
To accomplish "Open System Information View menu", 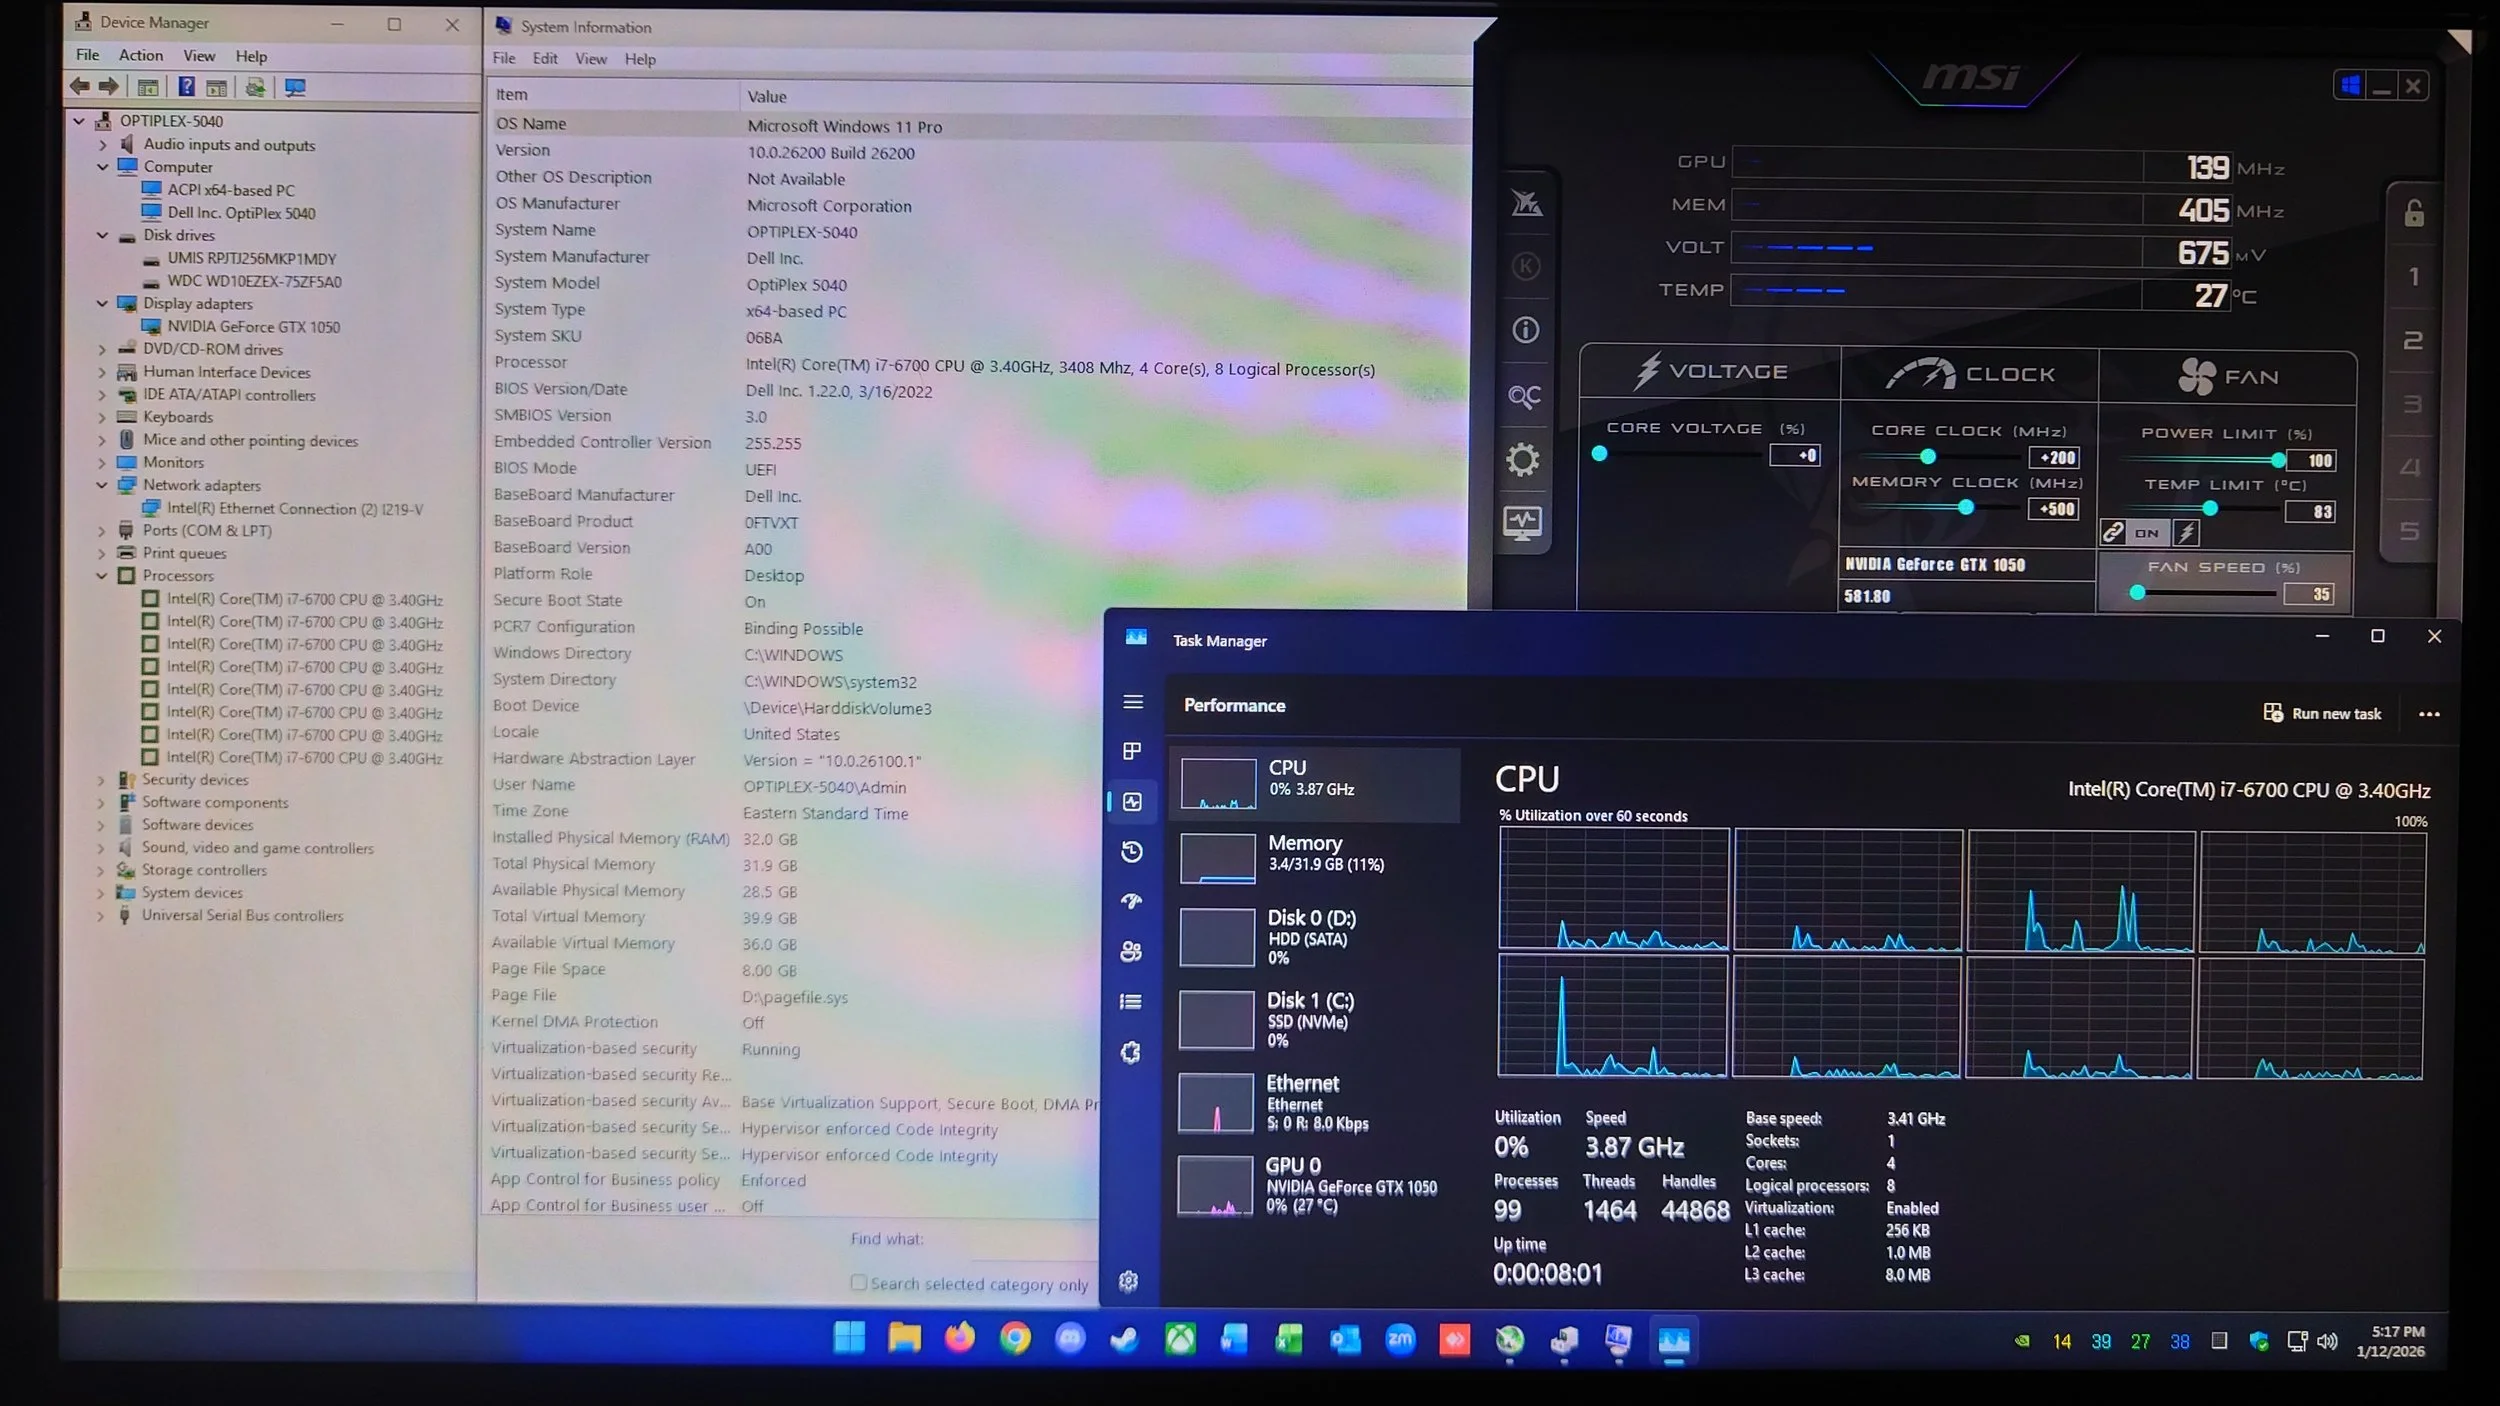I will click(590, 59).
